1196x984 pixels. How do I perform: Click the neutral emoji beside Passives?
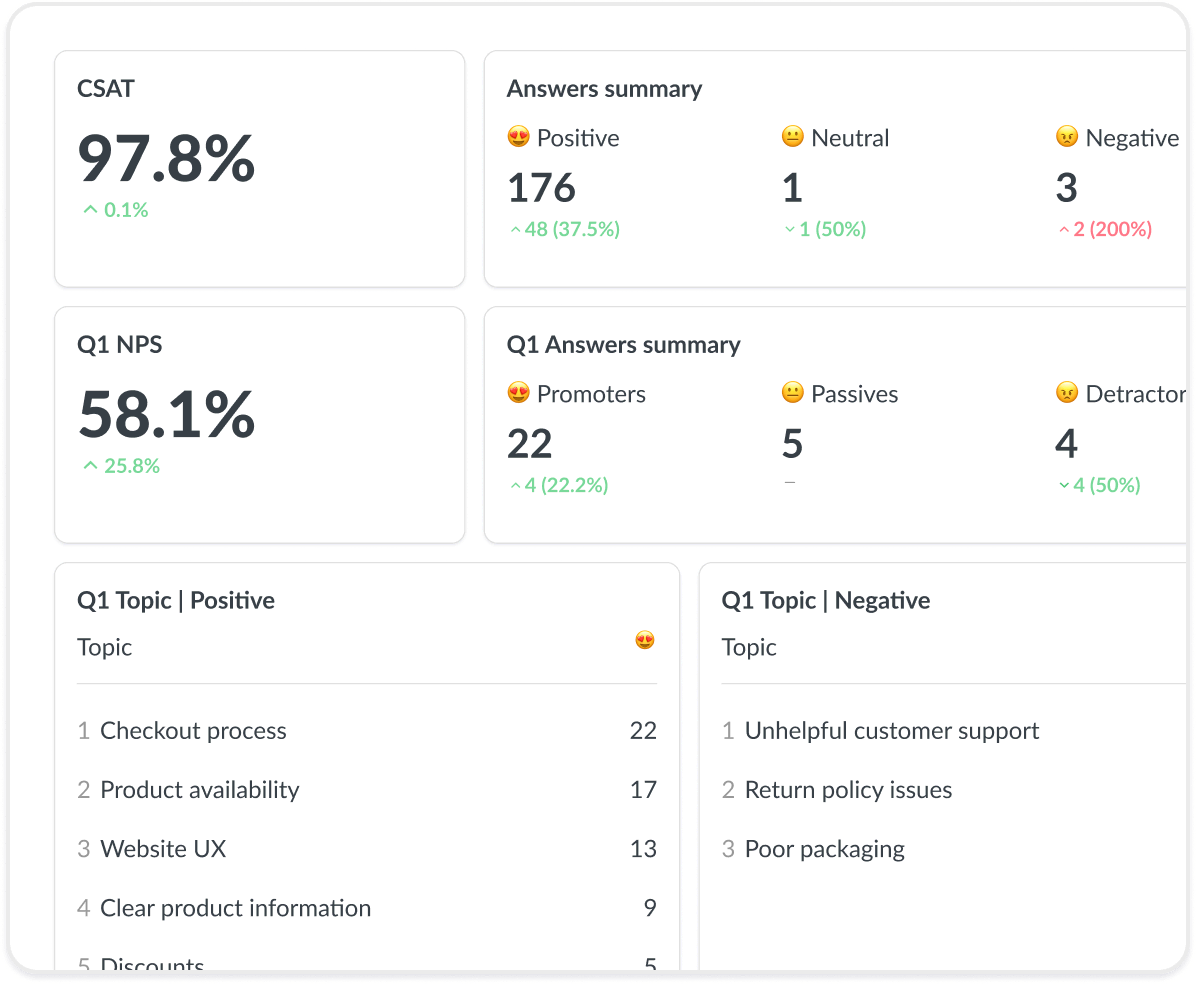tap(792, 393)
